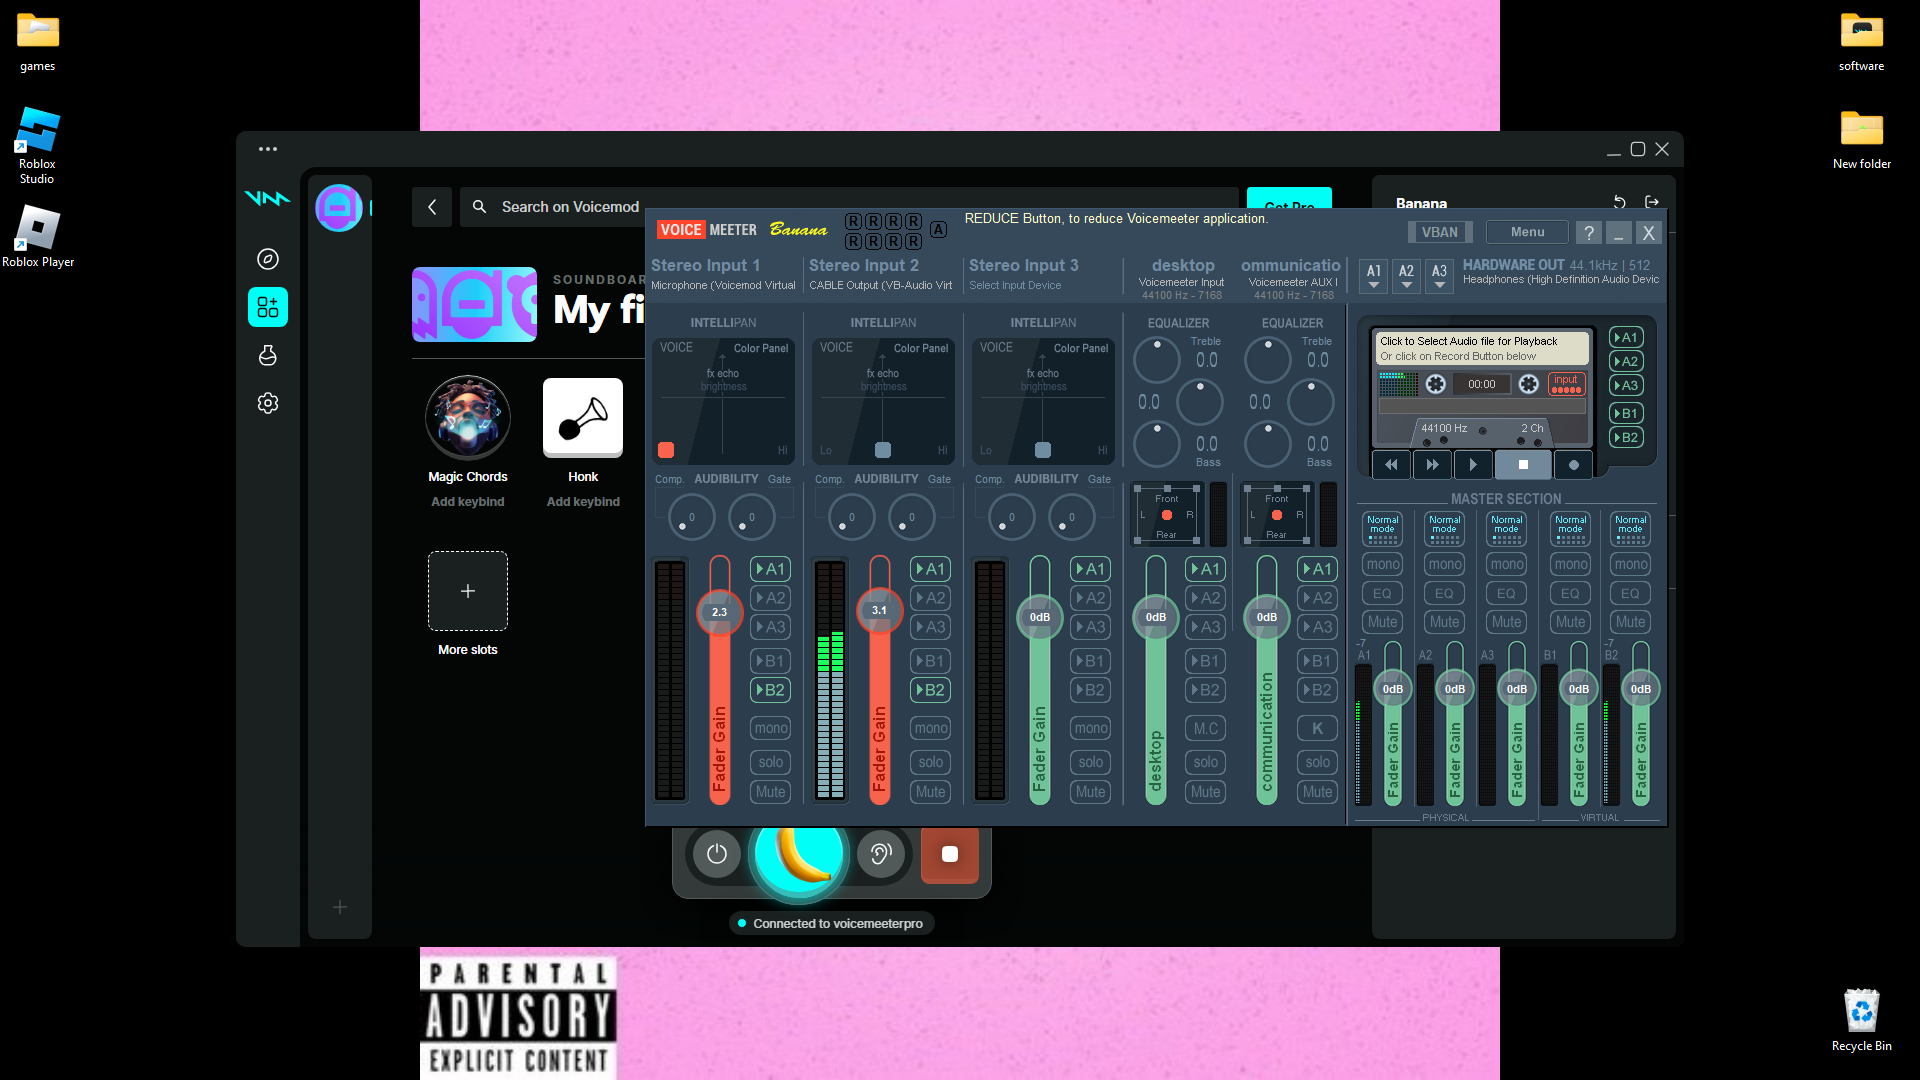This screenshot has height=1080, width=1920.
Task: Toggle mono on Stereo Input 2 strip
Action: pyautogui.click(x=930, y=729)
